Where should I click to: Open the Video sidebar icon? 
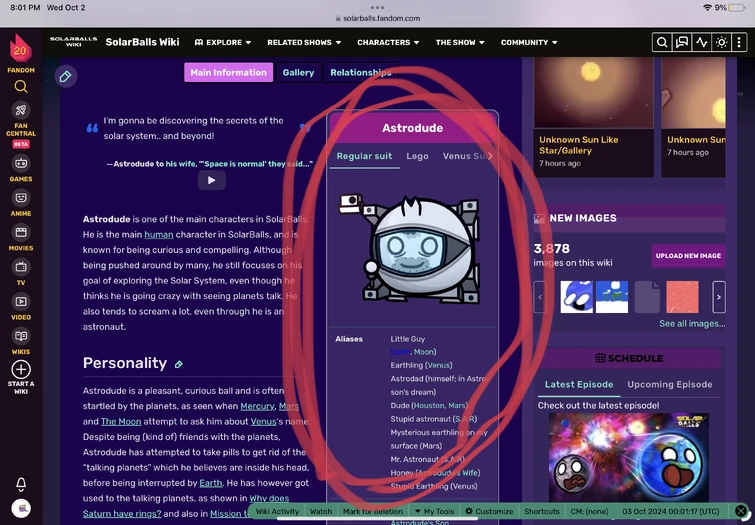pyautogui.click(x=21, y=302)
